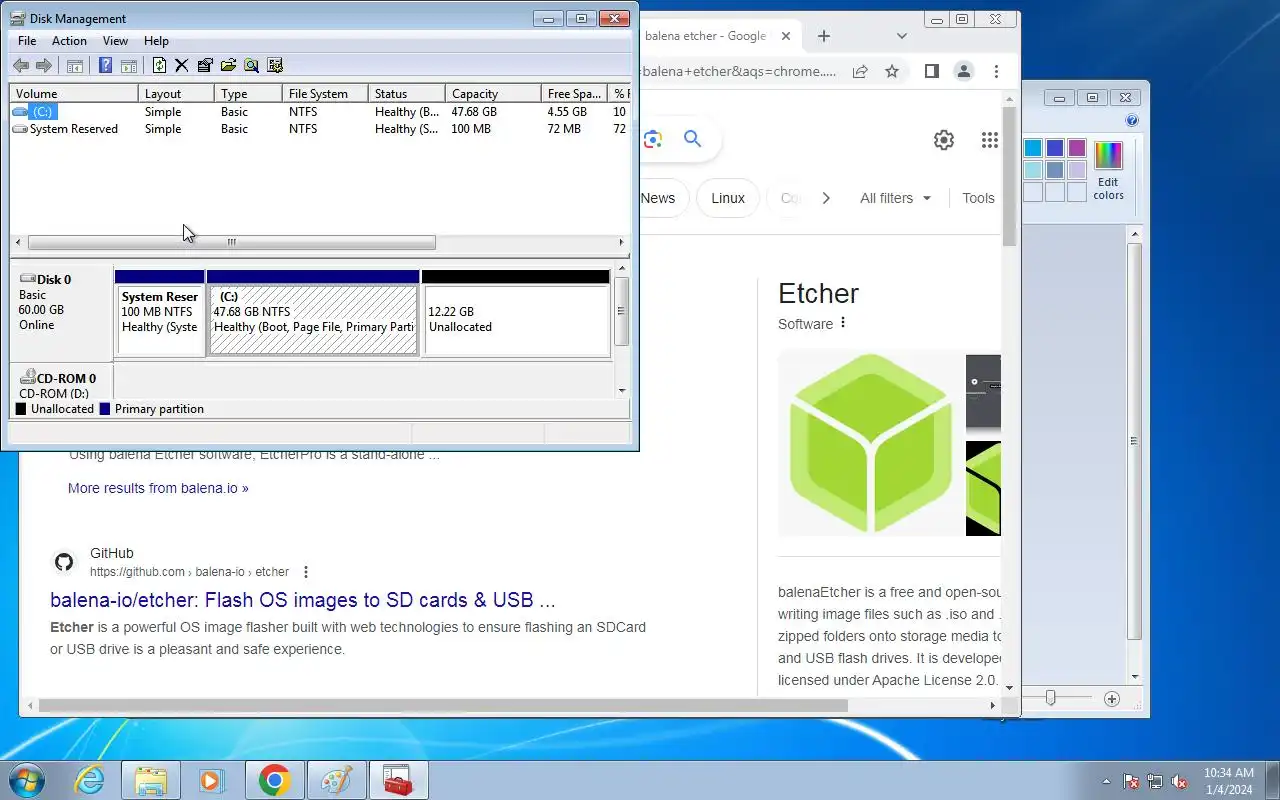Click the Google Lens camera icon
Viewport: 1280px width, 800px height.
tap(654, 139)
